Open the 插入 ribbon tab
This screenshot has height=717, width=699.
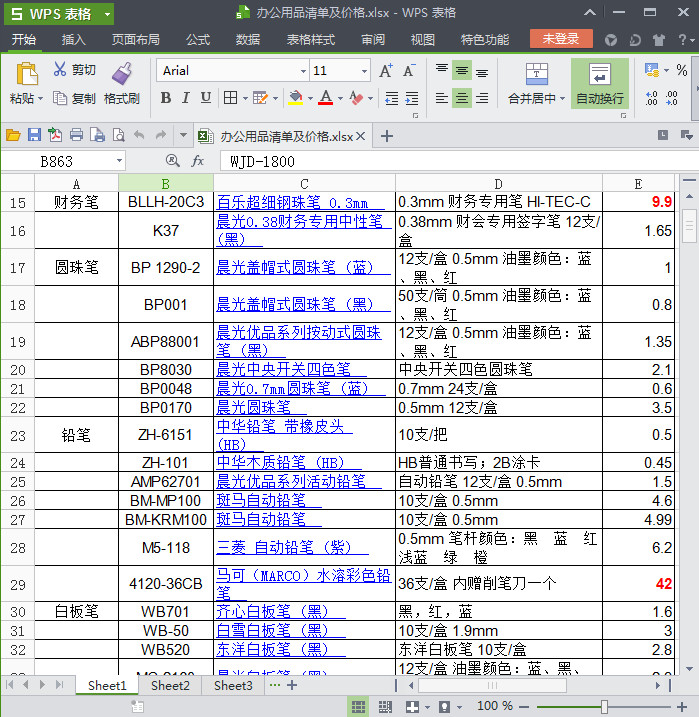[x=74, y=40]
